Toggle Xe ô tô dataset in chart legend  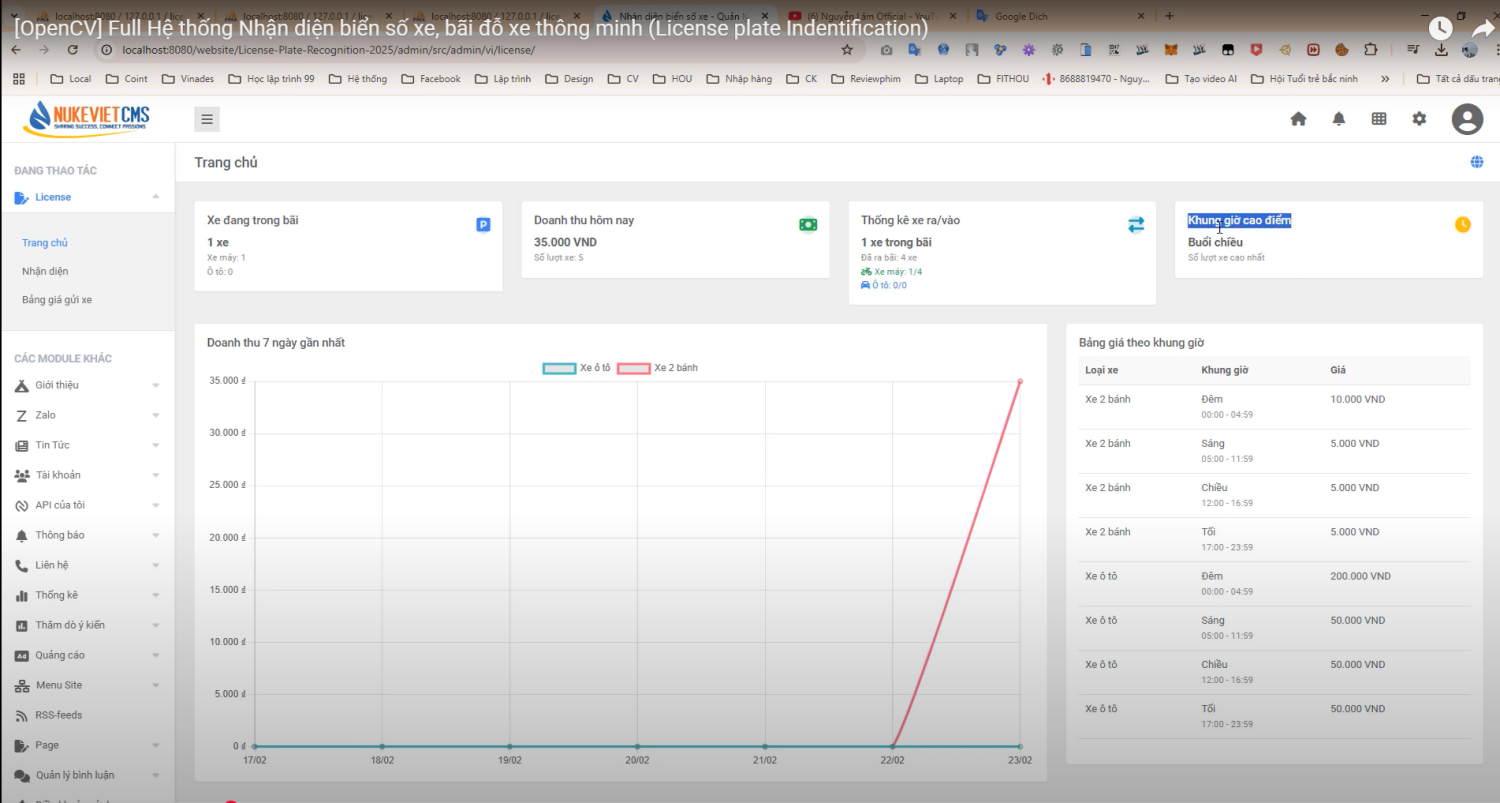(577, 368)
